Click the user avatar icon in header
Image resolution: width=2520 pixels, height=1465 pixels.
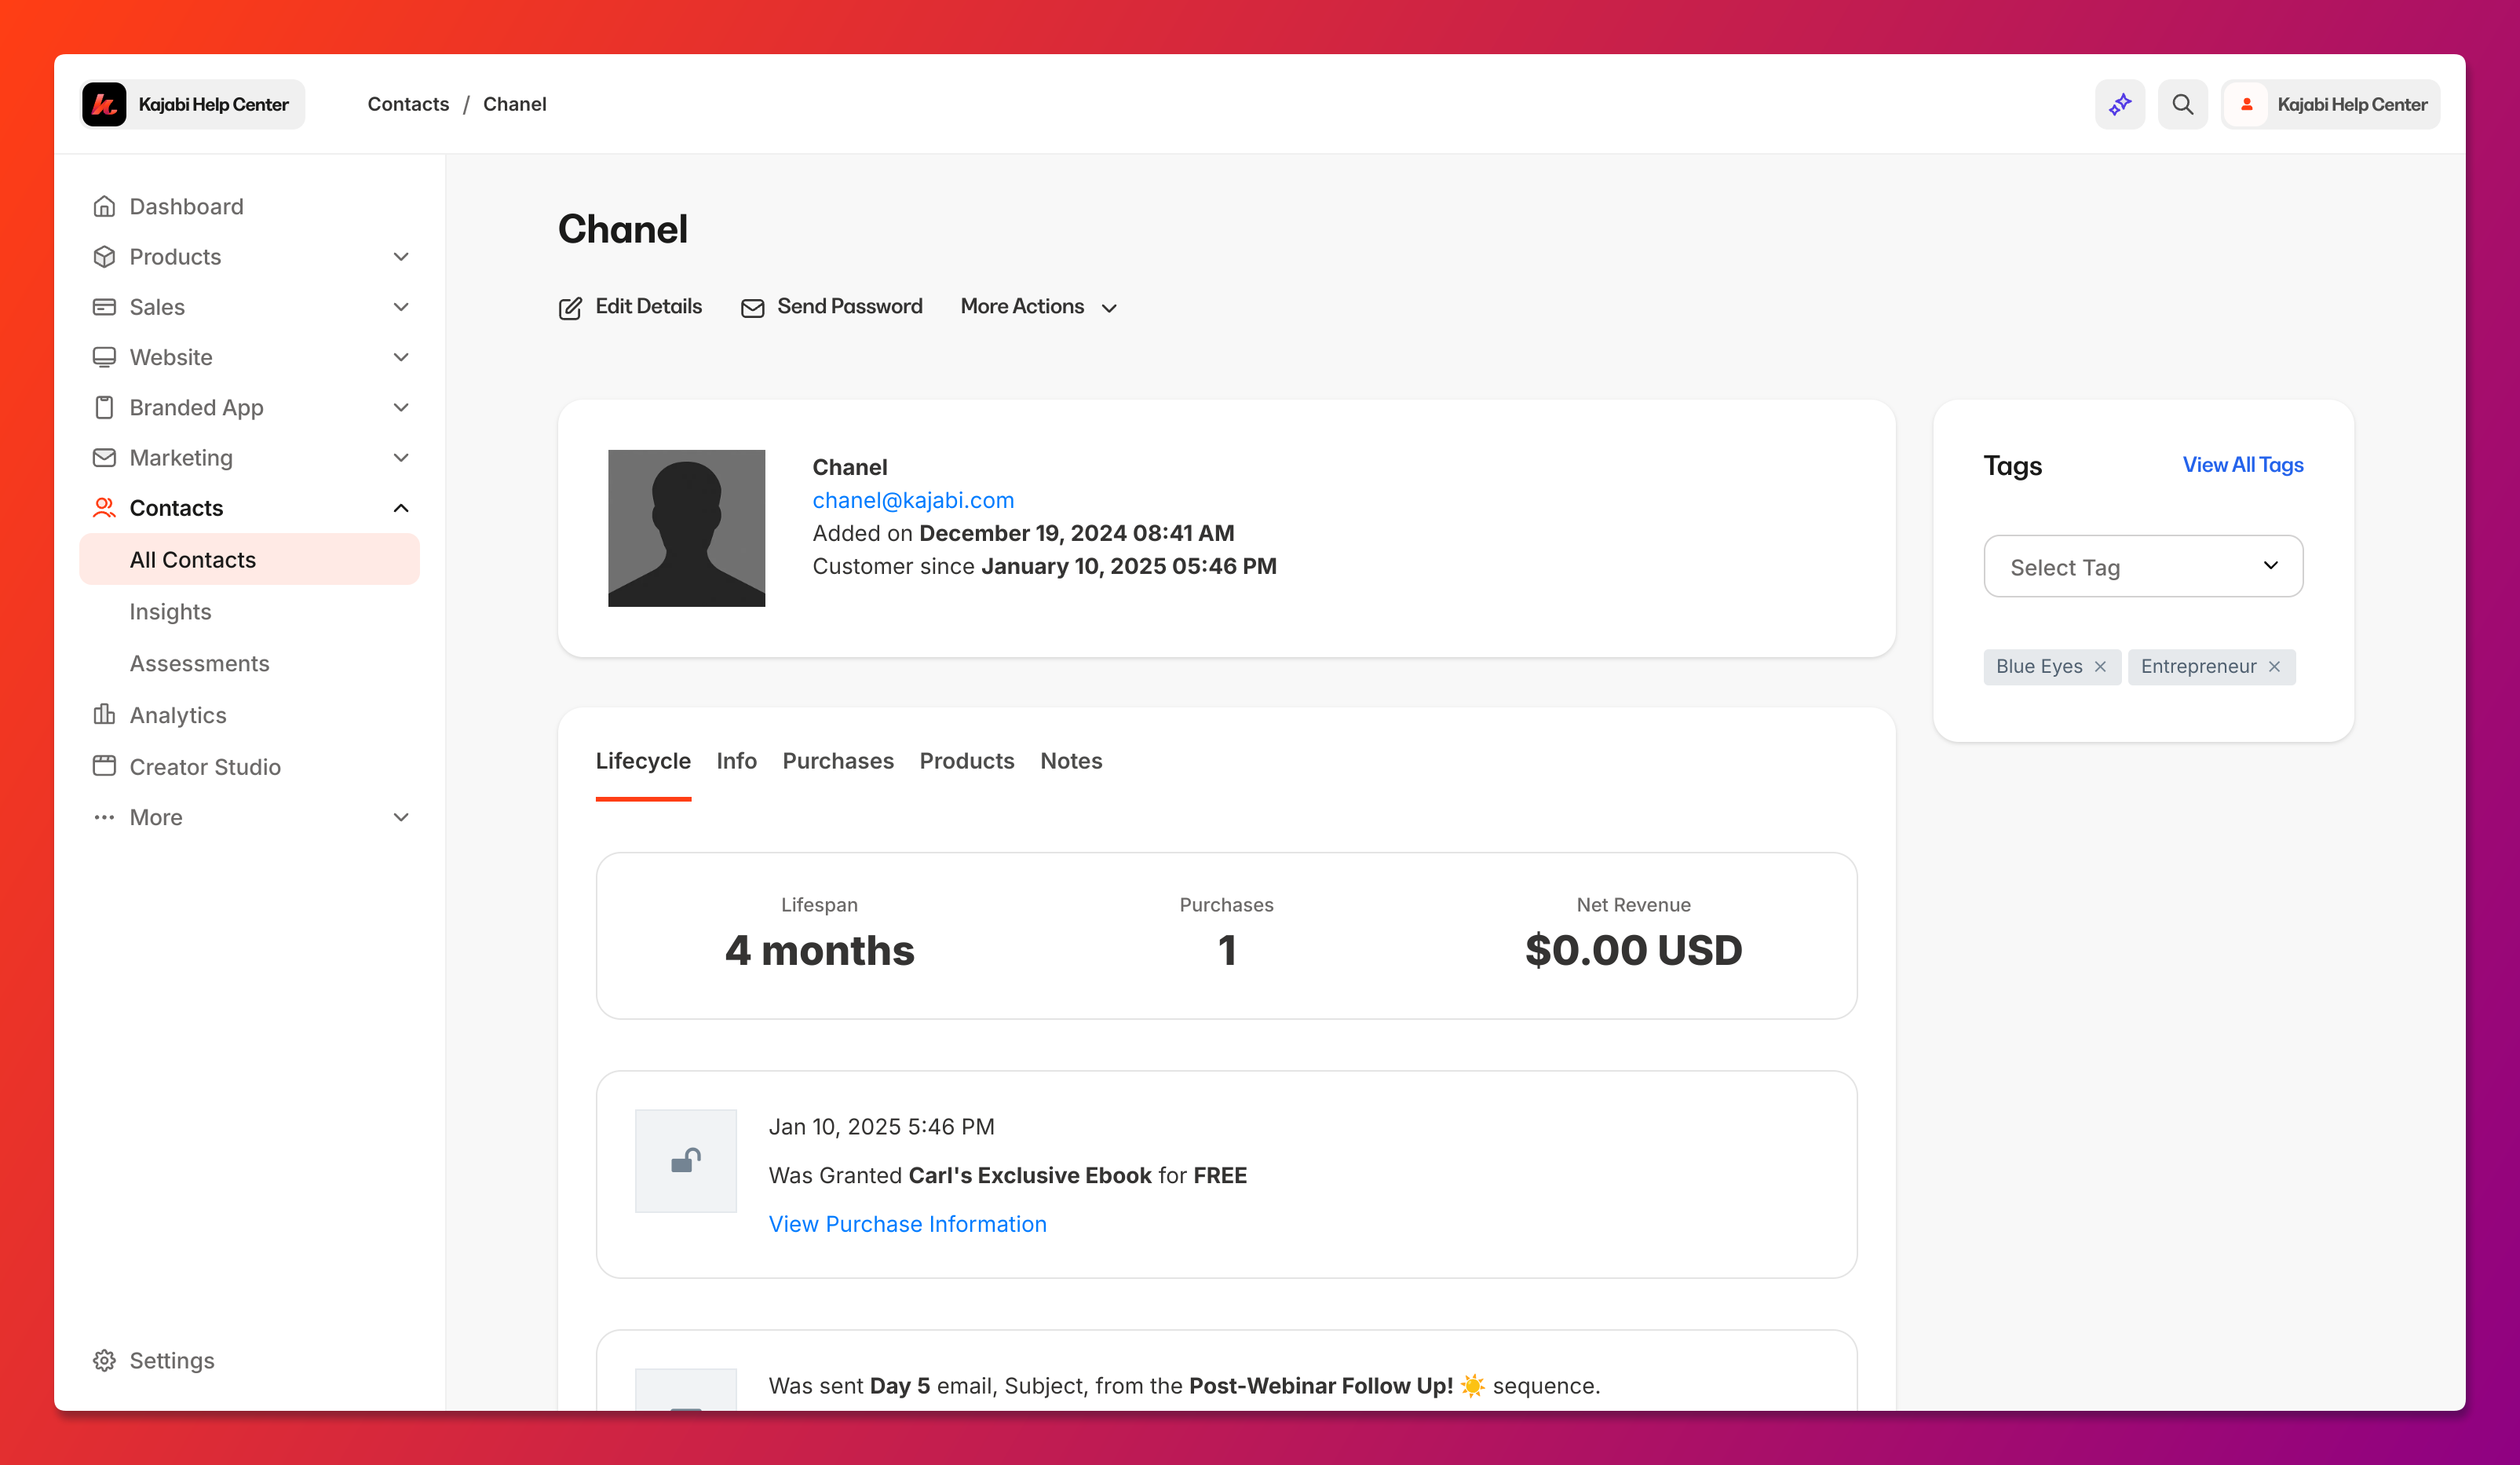(2247, 104)
